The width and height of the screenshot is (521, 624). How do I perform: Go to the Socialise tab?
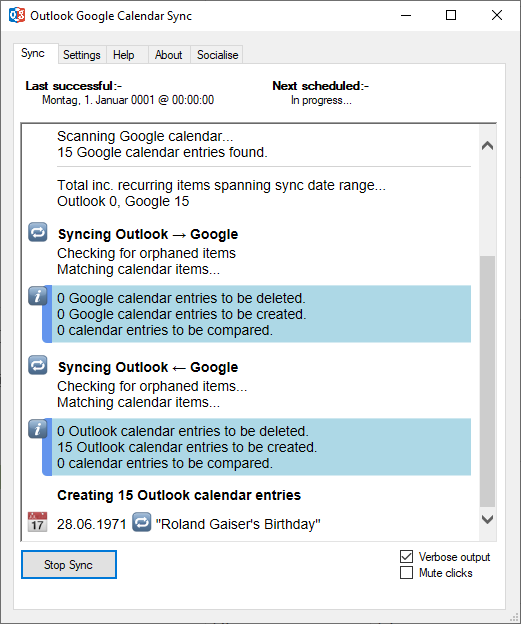(x=217, y=55)
